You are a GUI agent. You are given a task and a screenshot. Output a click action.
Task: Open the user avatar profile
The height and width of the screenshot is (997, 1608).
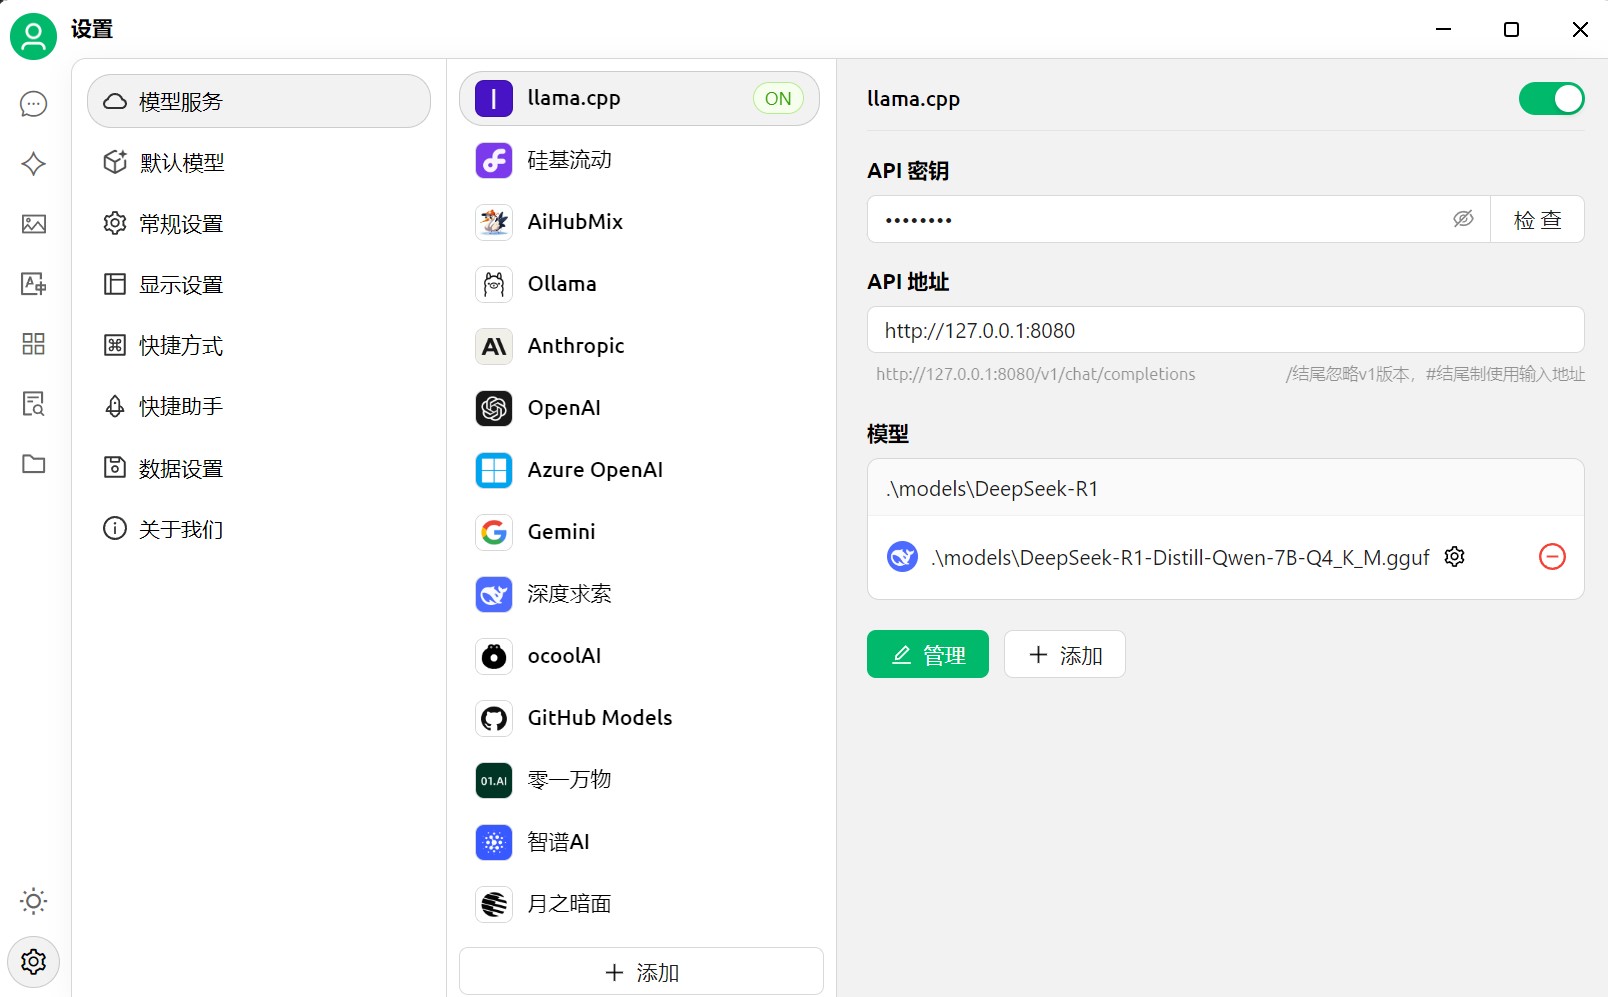pyautogui.click(x=33, y=37)
